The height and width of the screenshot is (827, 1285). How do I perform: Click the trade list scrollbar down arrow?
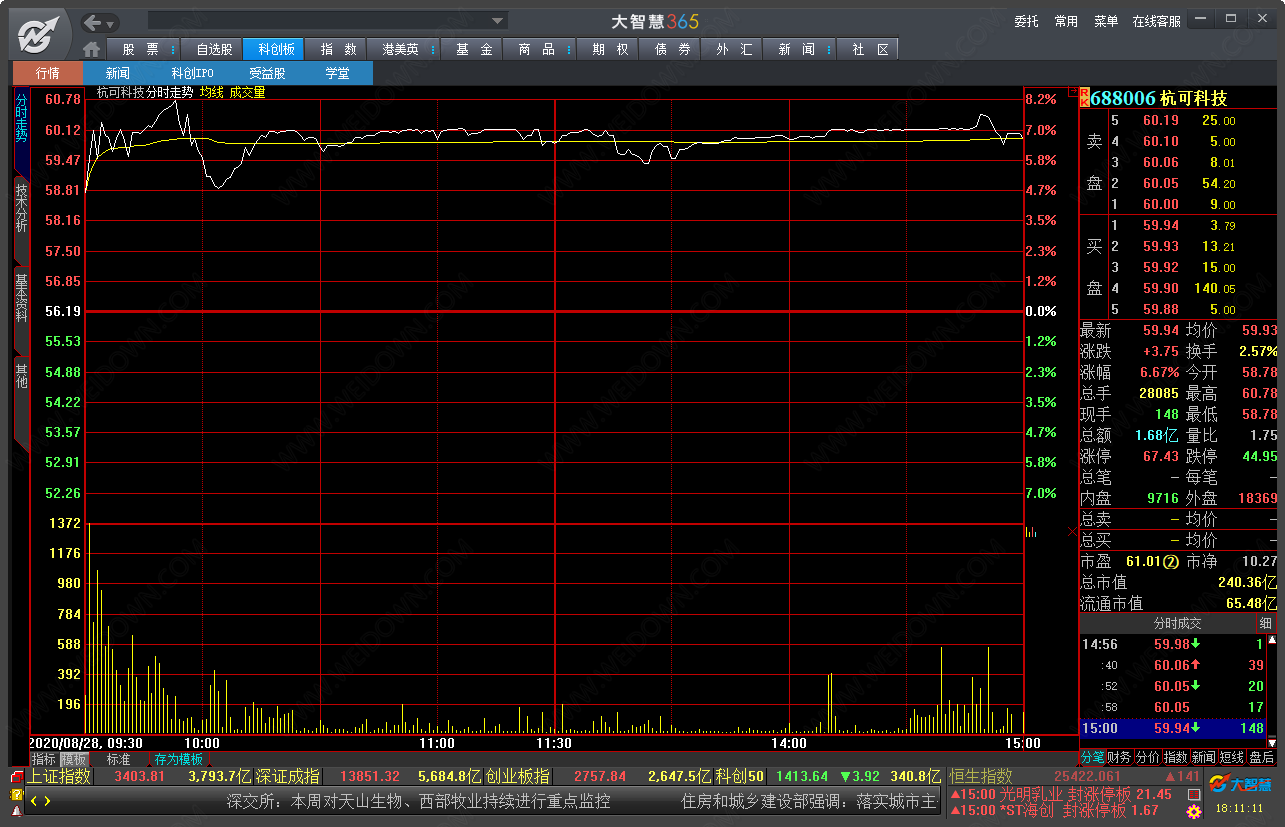tap(1271, 743)
